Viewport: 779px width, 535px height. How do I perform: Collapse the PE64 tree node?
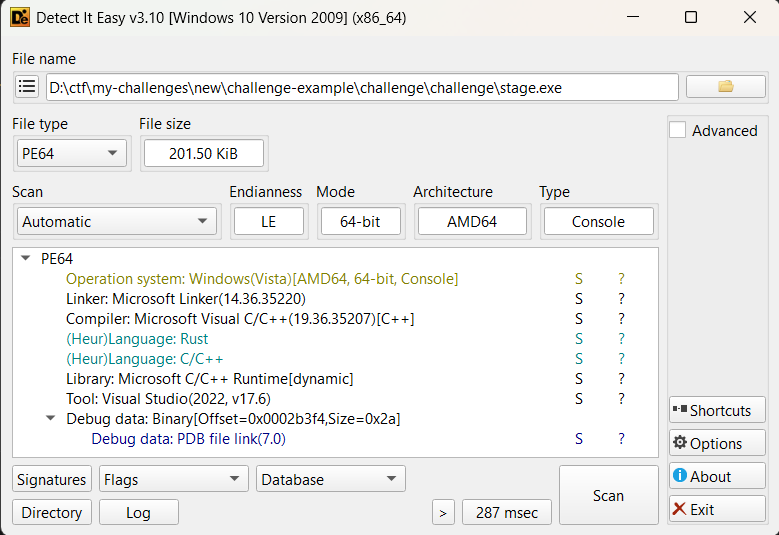pos(26,258)
